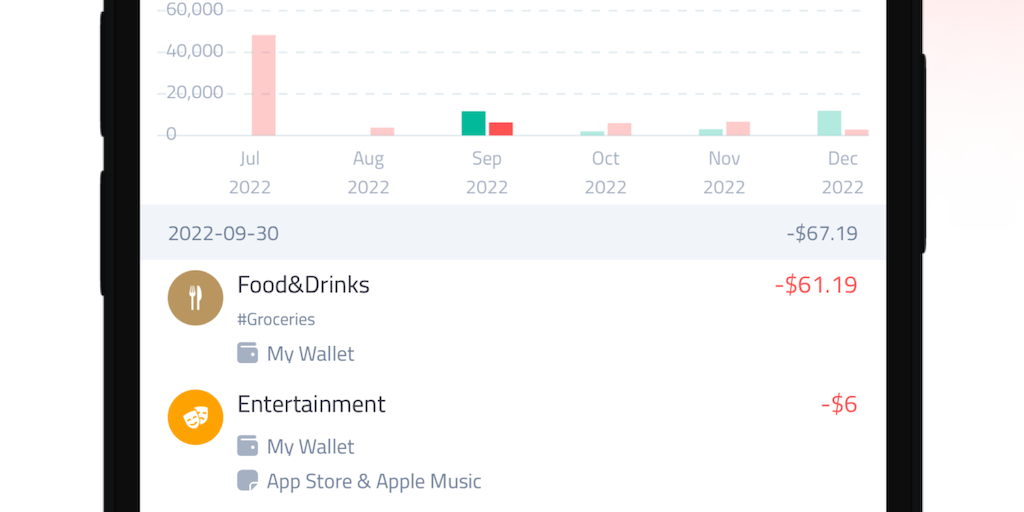This screenshot has height=512, width=1024.
Task: Tap the Aug 2022 month label
Action: (x=369, y=172)
